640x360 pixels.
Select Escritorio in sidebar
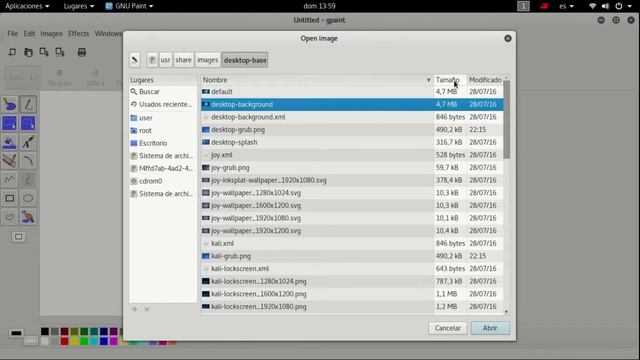click(x=163, y=143)
